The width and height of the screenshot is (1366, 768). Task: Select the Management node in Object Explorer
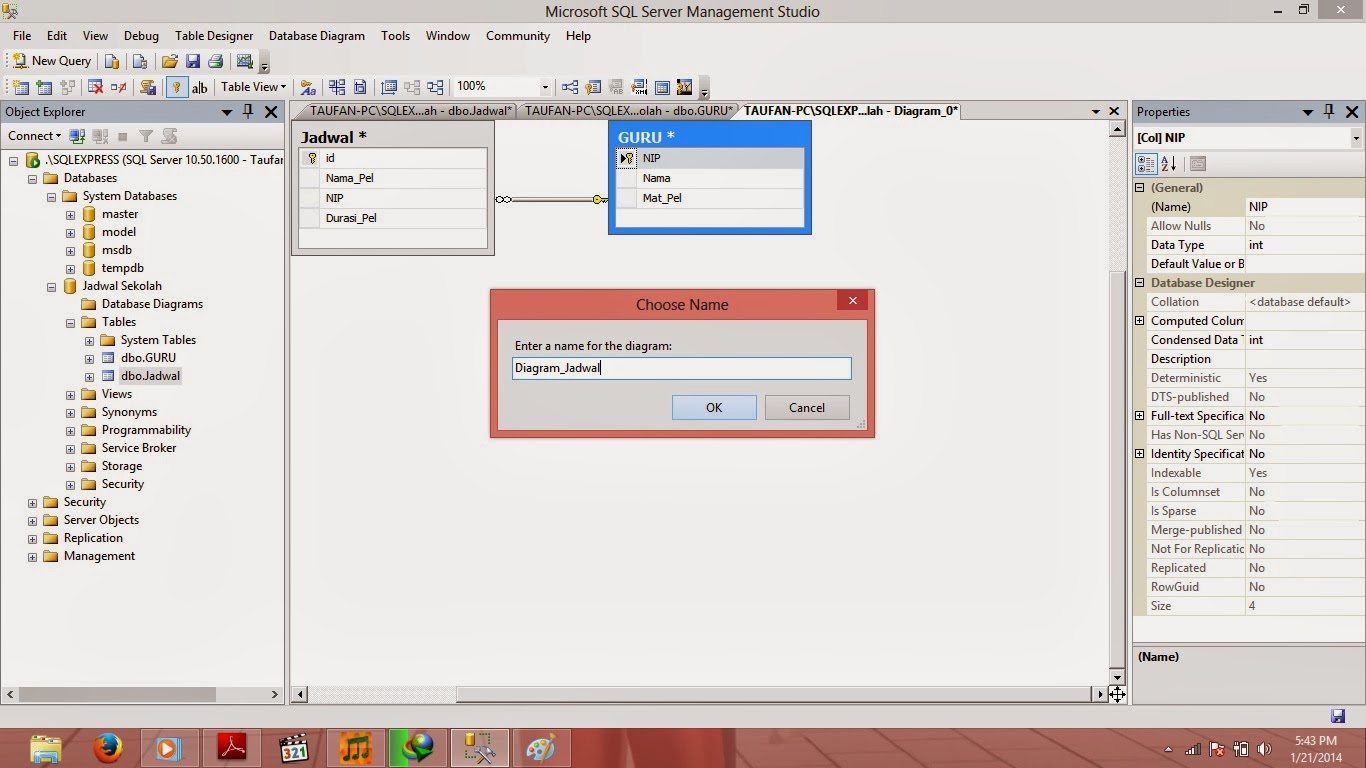[99, 556]
